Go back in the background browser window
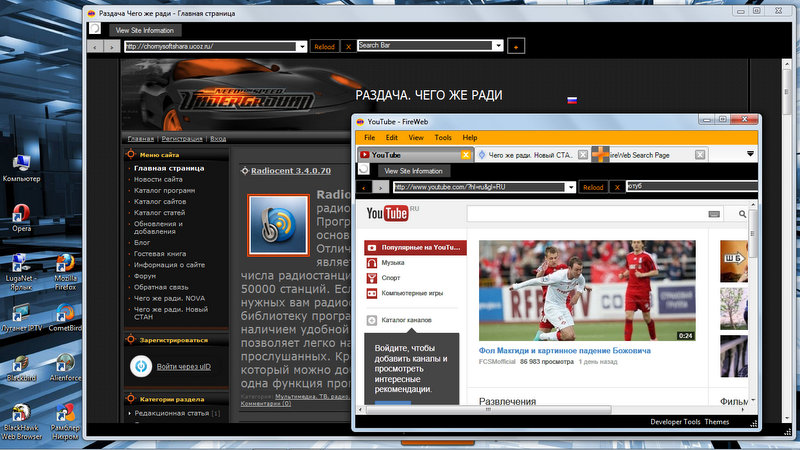This screenshot has height=450, width=800. tap(95, 46)
